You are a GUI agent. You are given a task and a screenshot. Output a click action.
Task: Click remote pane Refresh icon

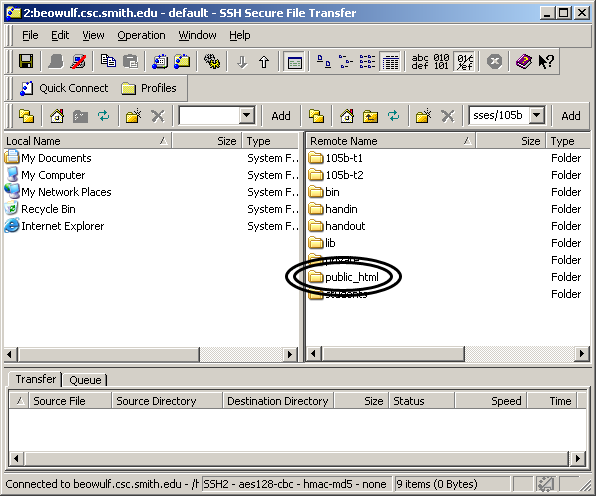click(x=393, y=116)
